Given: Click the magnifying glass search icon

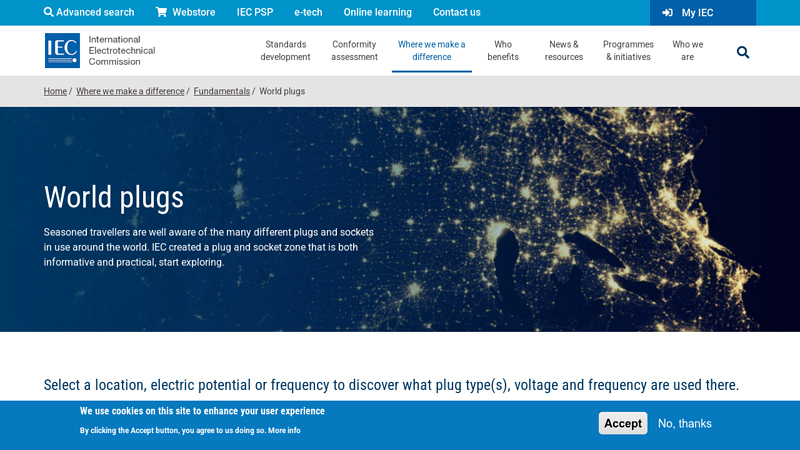Looking at the screenshot, I should tap(743, 52).
